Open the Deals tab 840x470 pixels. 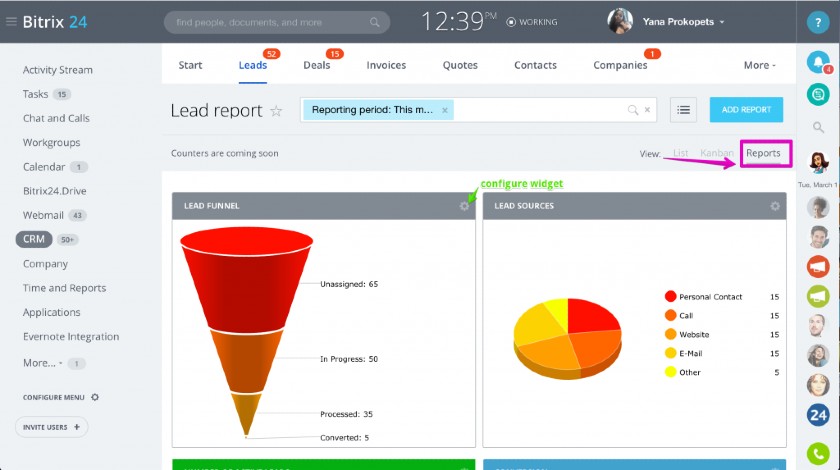pos(317,65)
